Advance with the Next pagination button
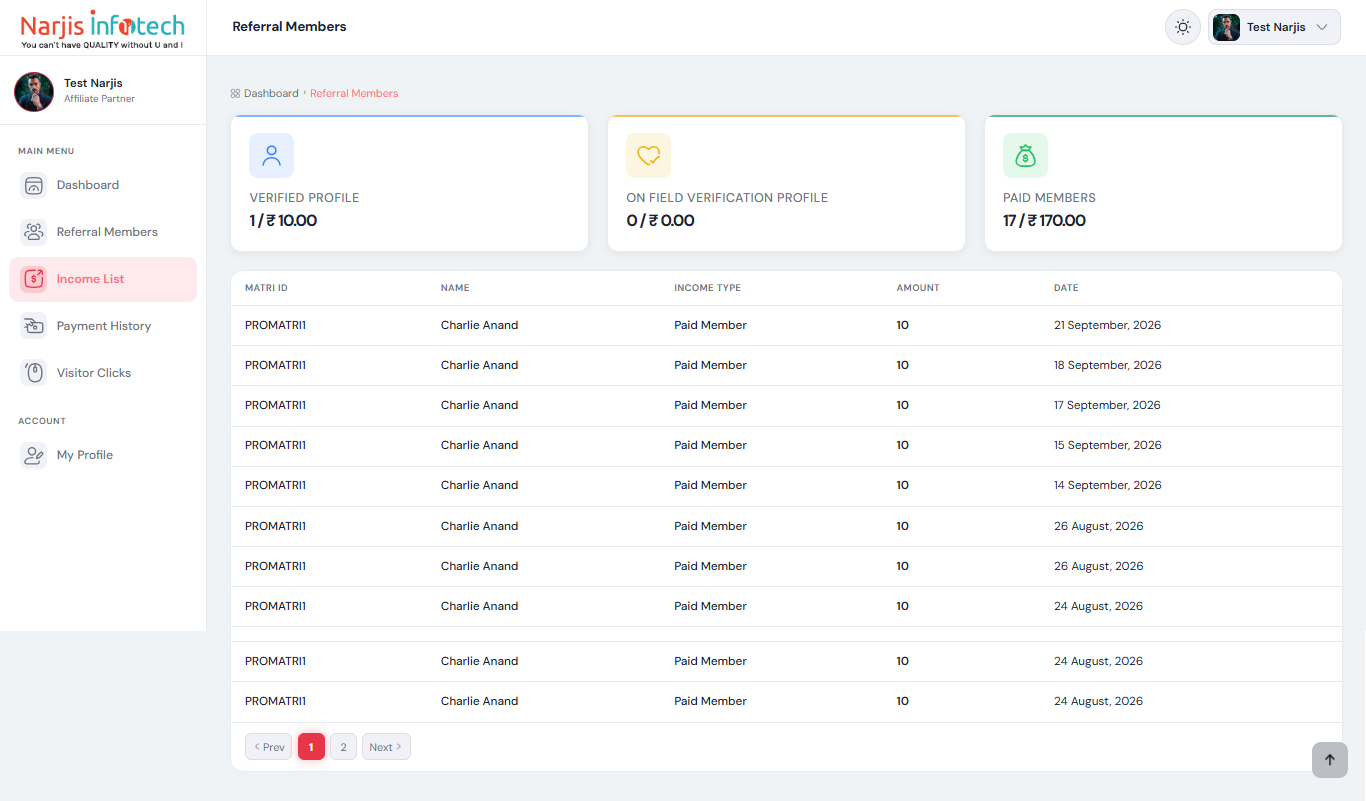This screenshot has width=1366, height=801. click(x=386, y=747)
